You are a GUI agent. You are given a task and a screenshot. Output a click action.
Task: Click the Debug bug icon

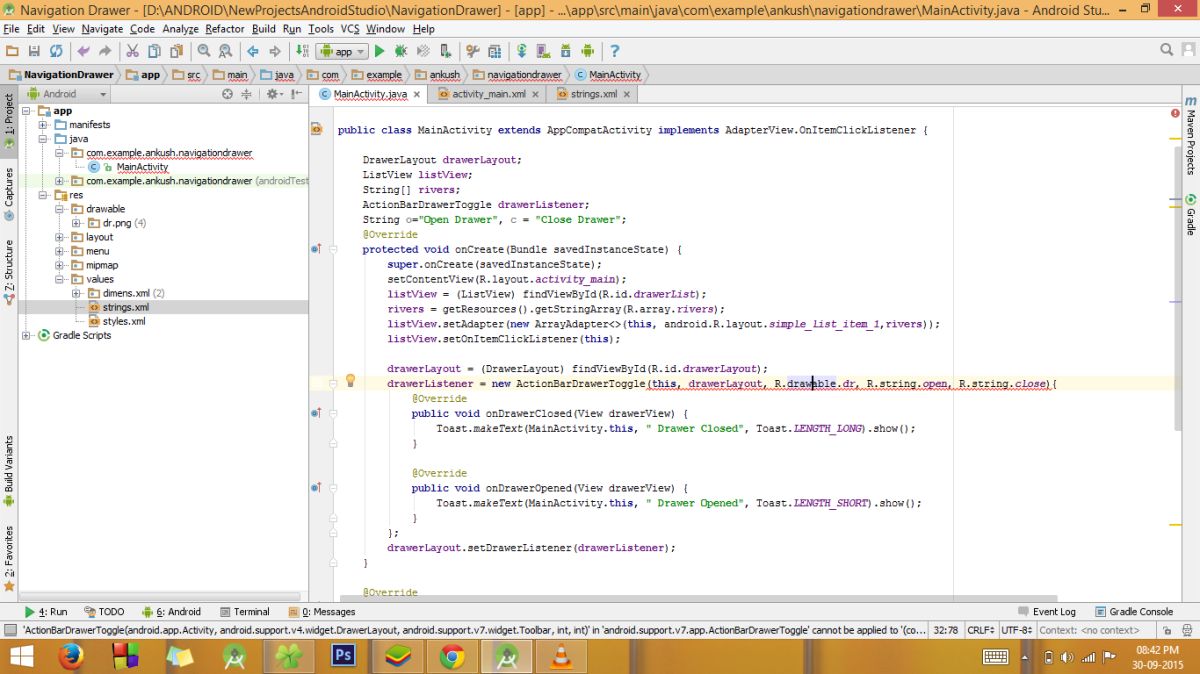[x=401, y=51]
